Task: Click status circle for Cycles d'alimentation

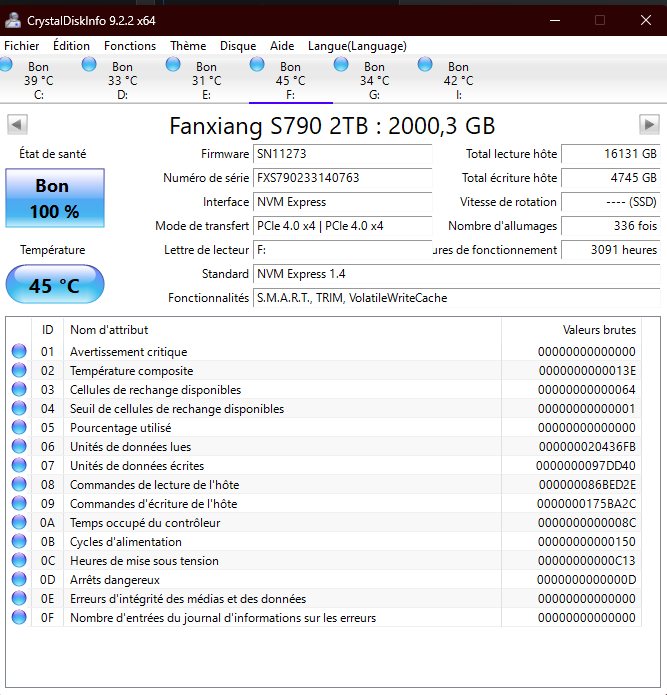Action: pyautogui.click(x=19, y=541)
